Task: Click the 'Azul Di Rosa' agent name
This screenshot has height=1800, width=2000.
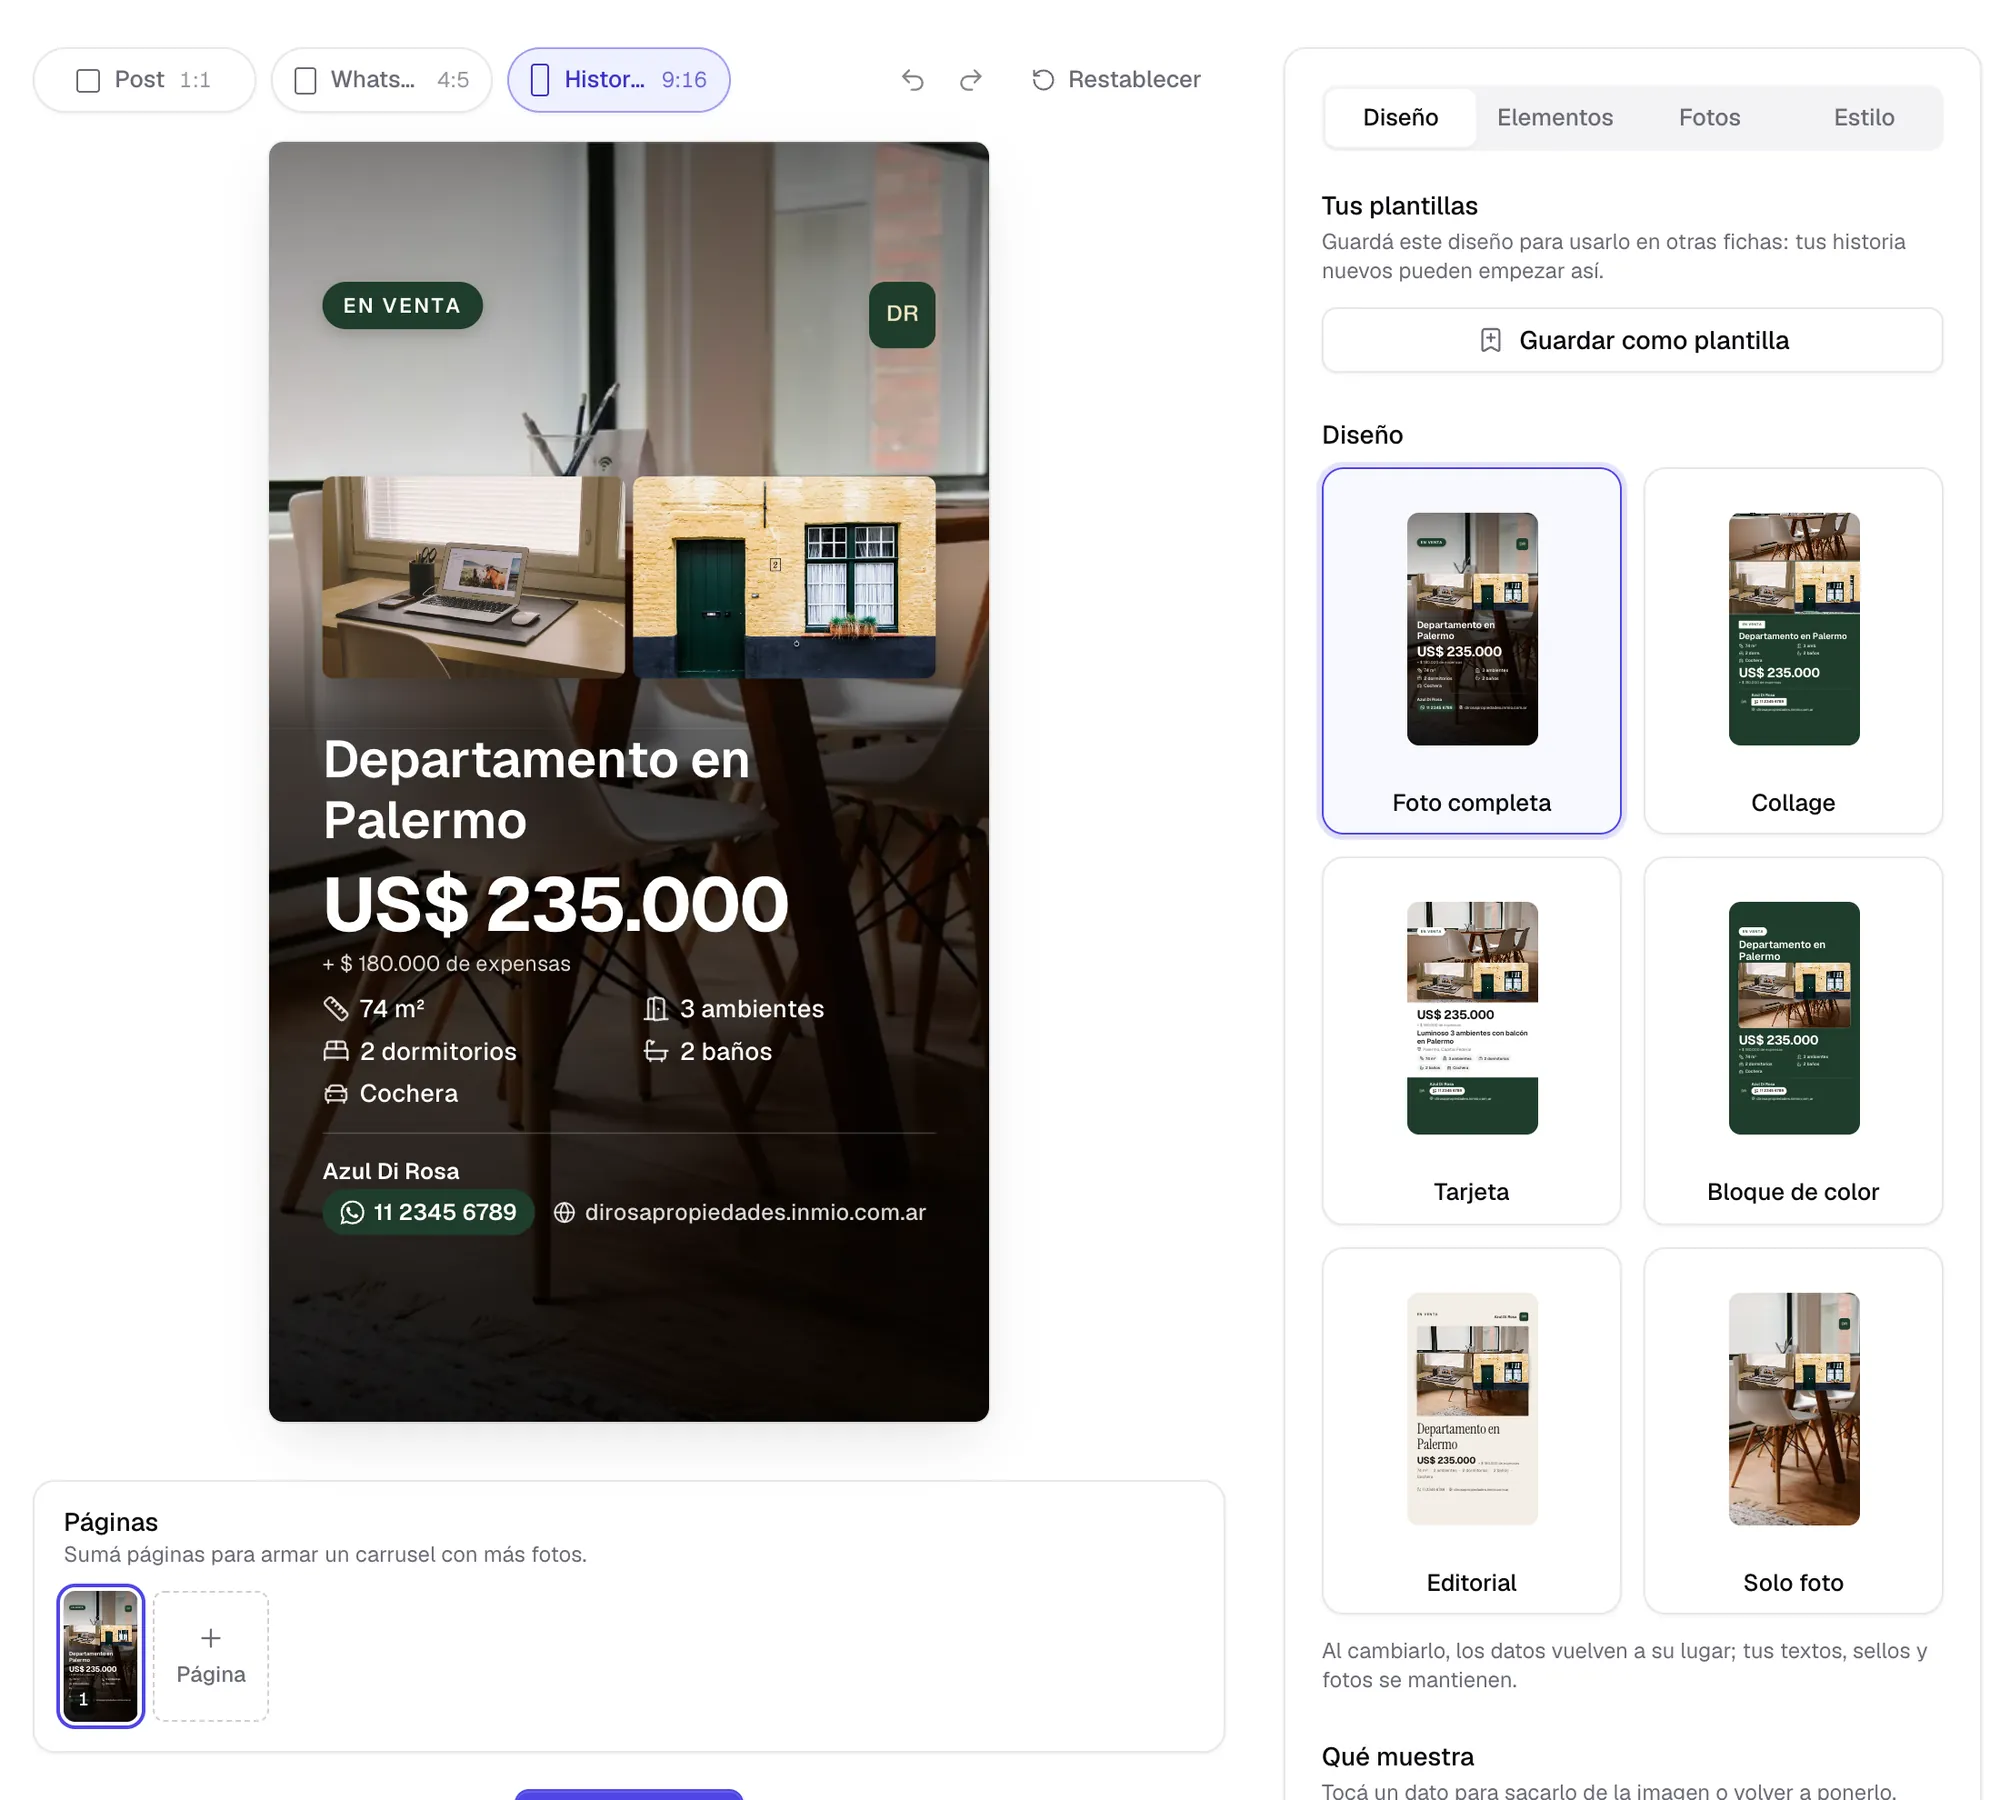Action: [x=391, y=1171]
